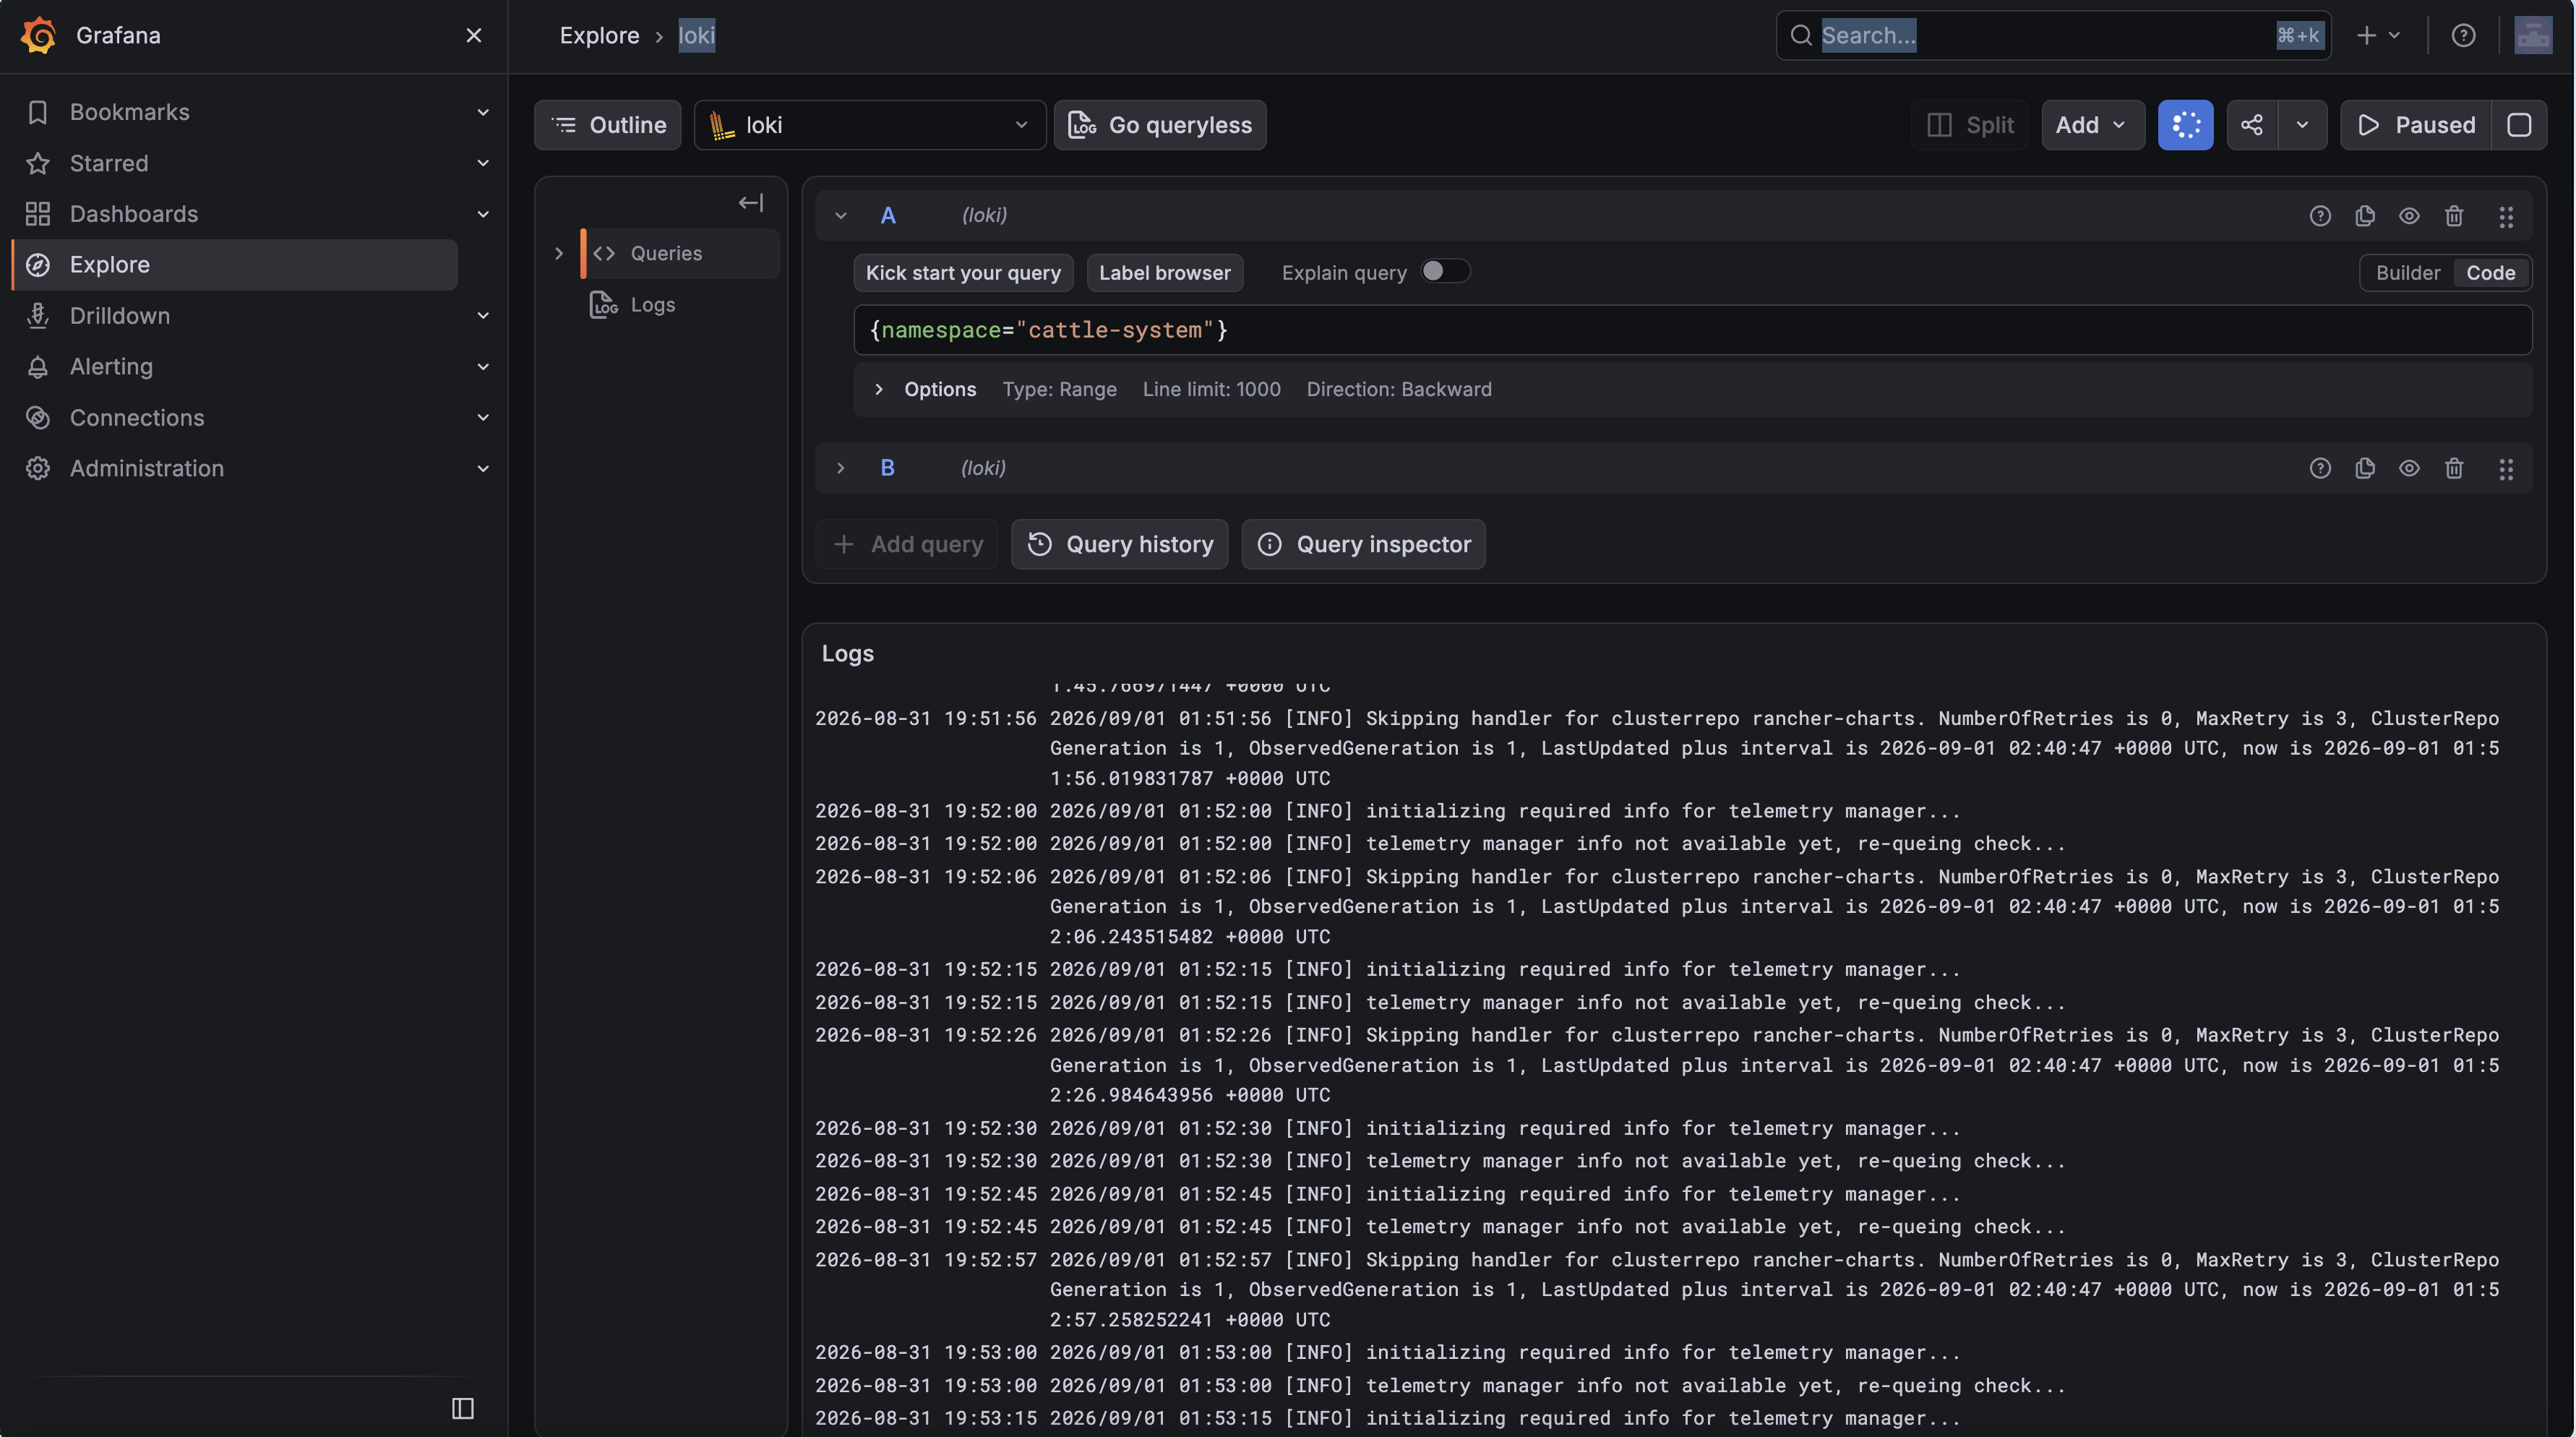The height and width of the screenshot is (1437, 2576).
Task: Duplicate query A
Action: 2365,216
